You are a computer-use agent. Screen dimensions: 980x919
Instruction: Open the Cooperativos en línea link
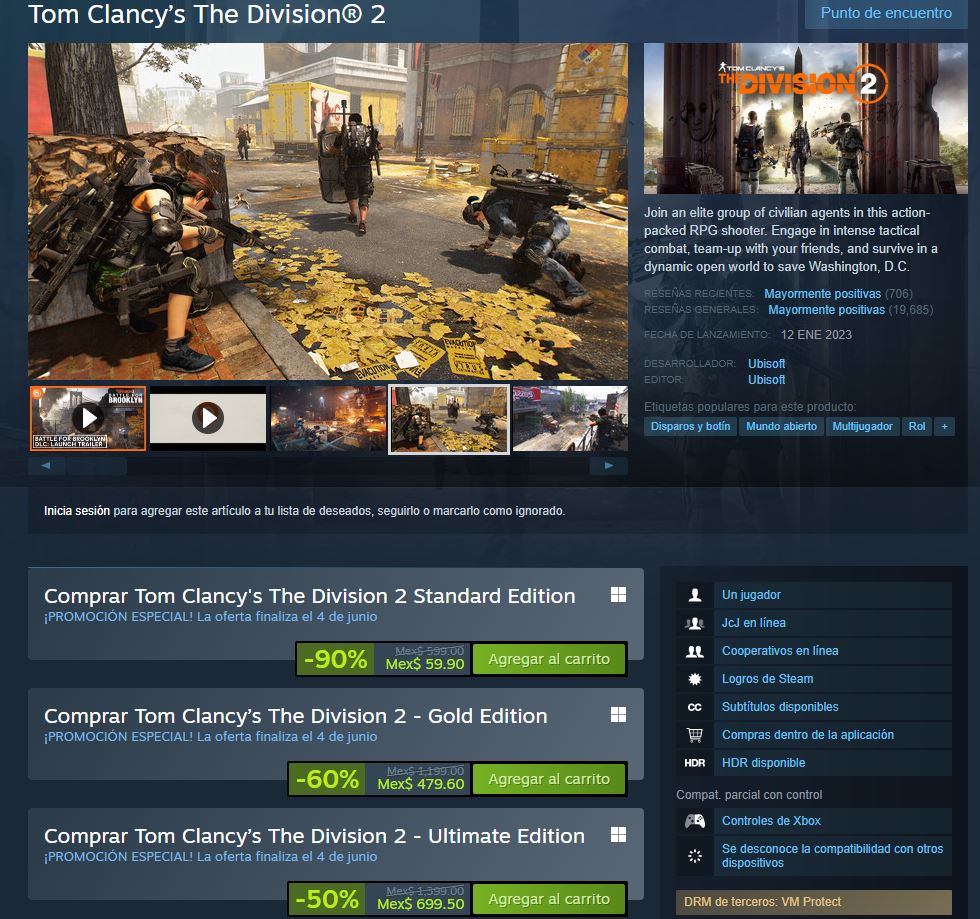click(x=780, y=651)
